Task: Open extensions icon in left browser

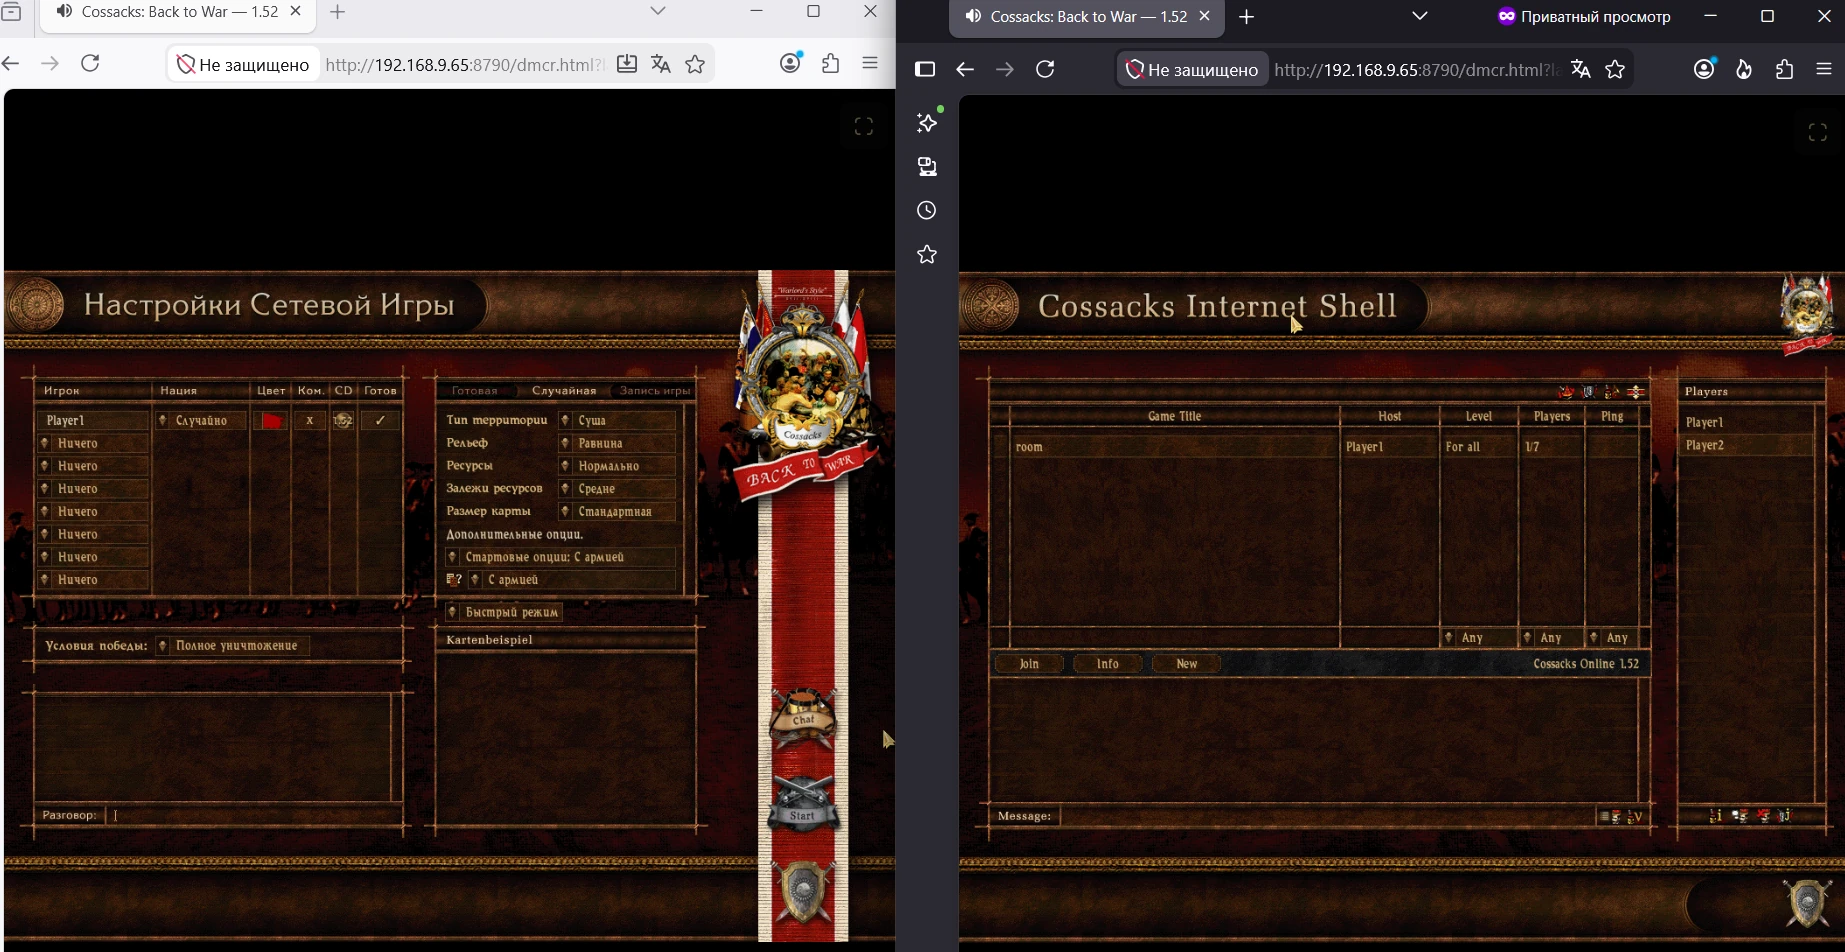Action: [x=830, y=64]
